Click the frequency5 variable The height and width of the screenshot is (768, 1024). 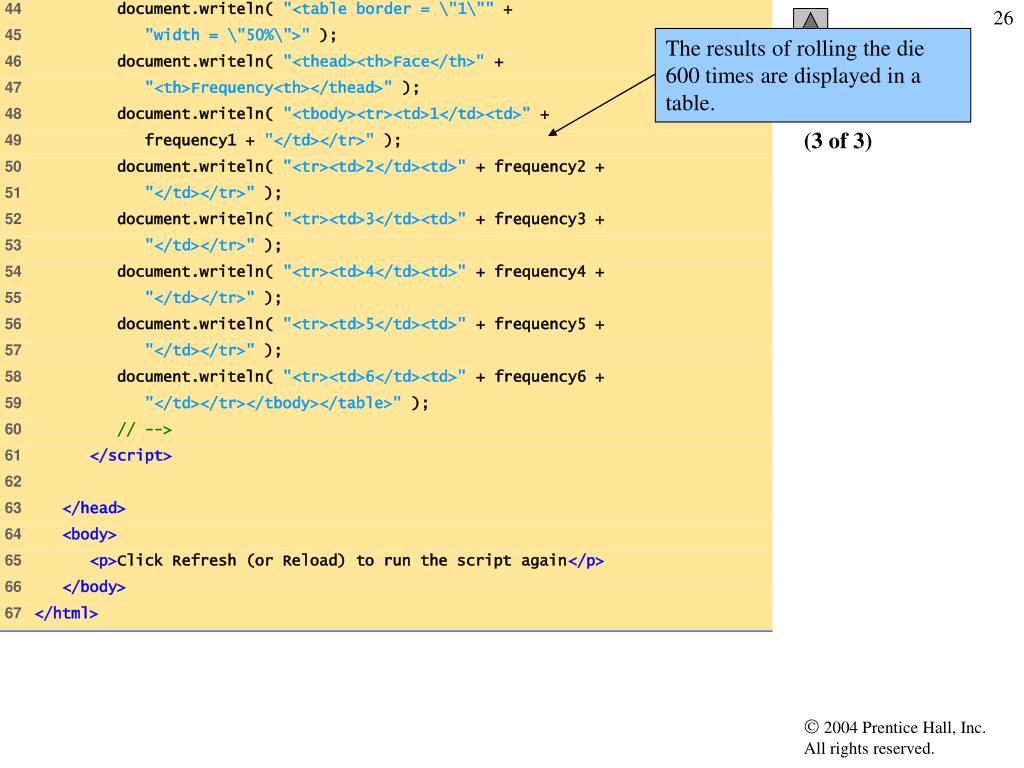point(539,324)
